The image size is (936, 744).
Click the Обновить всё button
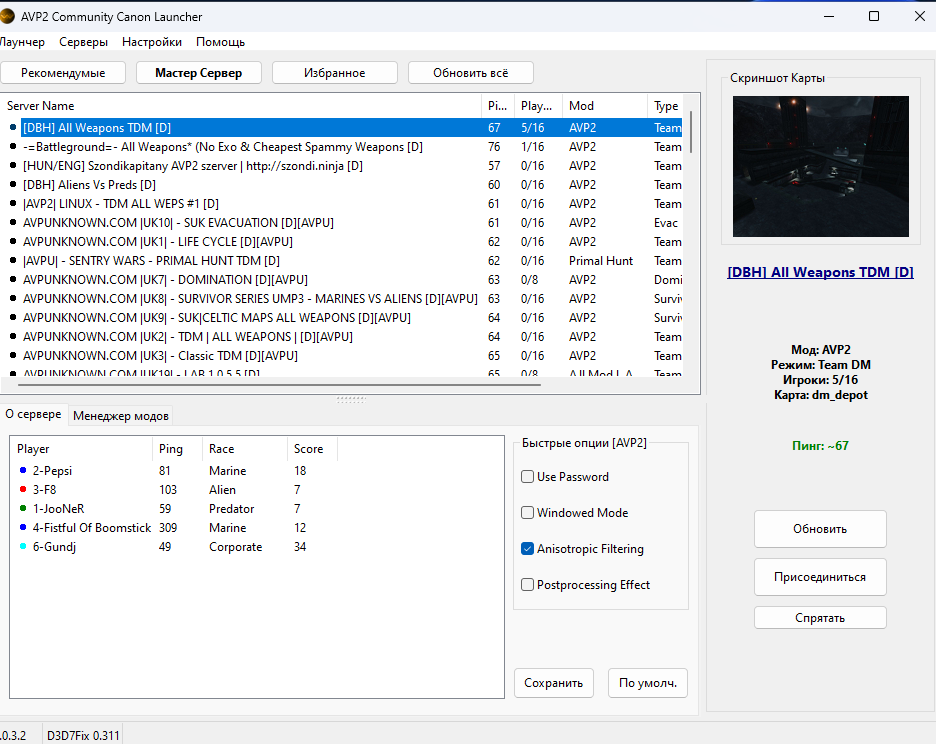coord(470,73)
